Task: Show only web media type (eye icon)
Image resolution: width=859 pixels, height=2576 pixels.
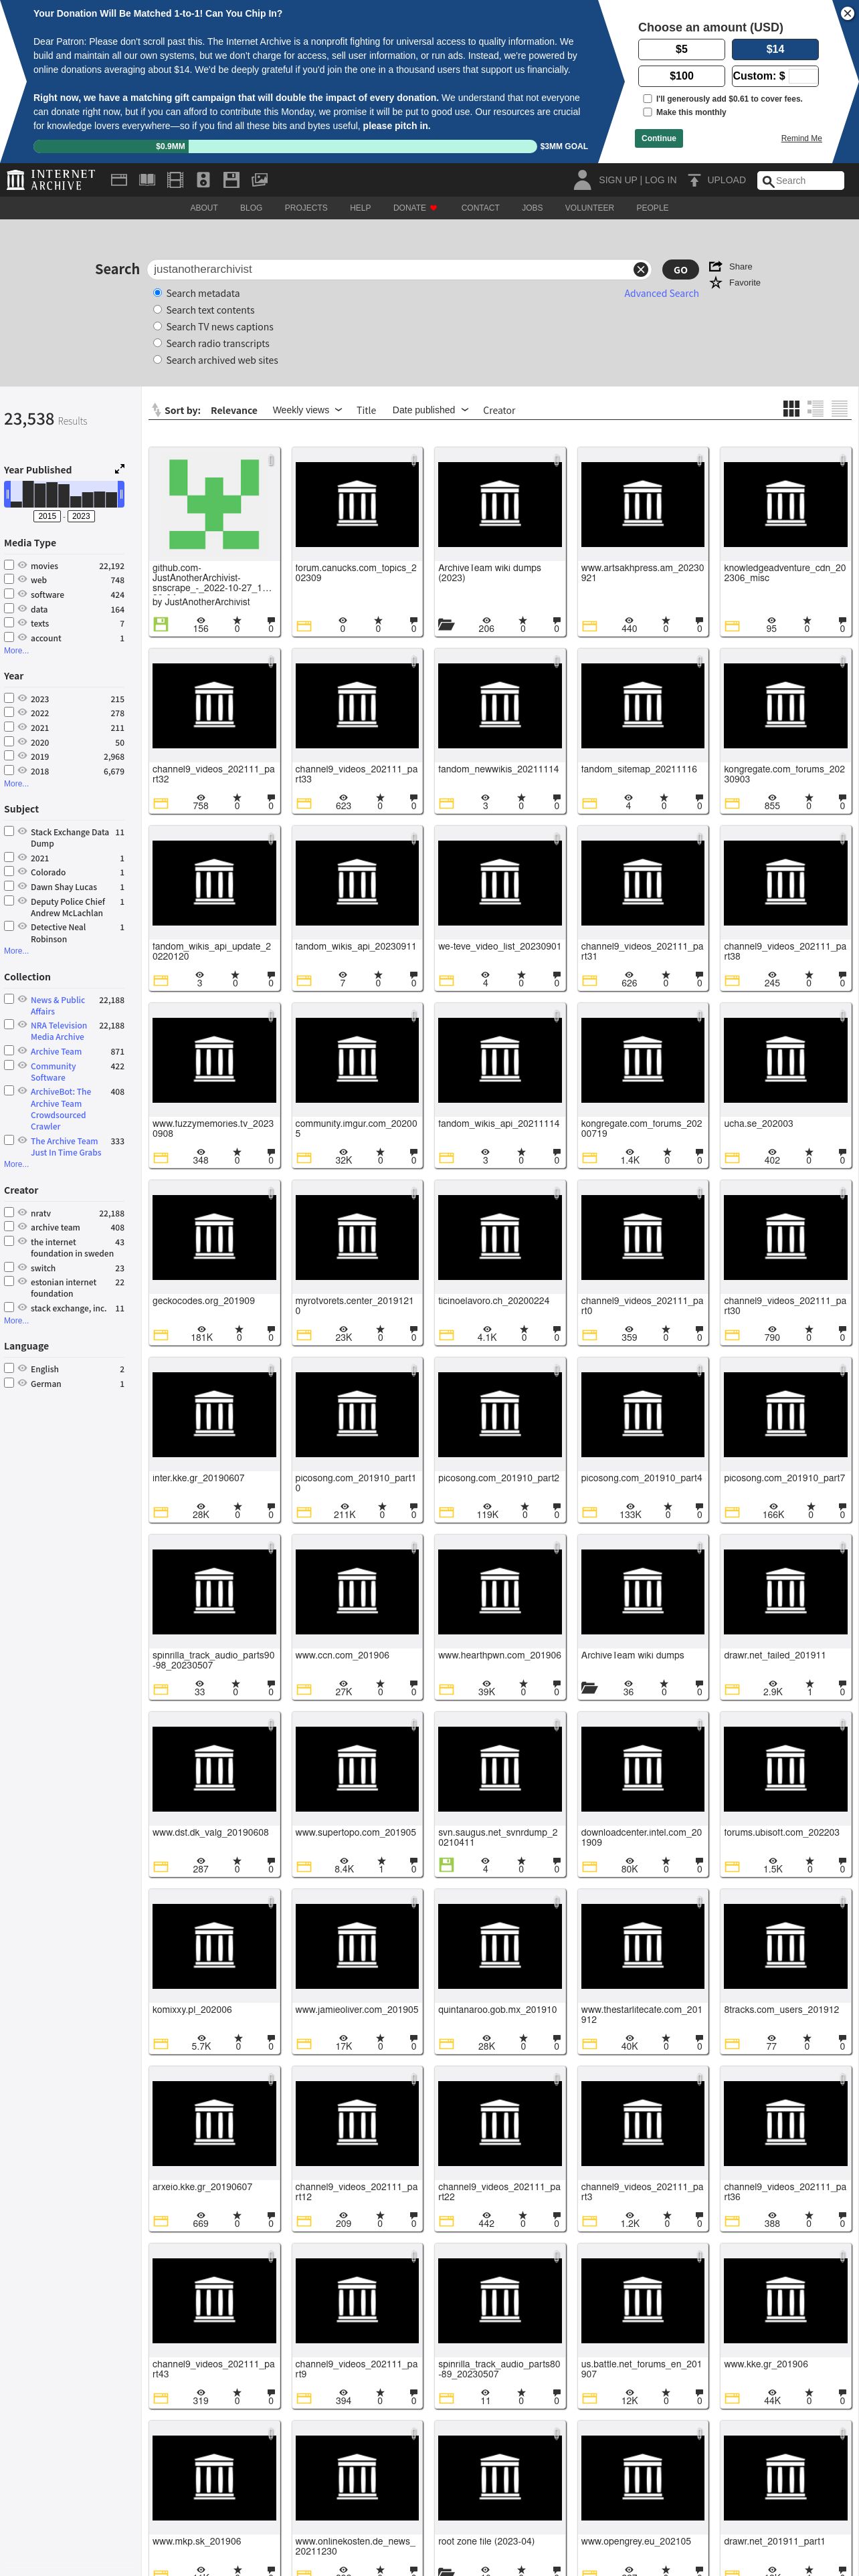Action: tap(22, 579)
